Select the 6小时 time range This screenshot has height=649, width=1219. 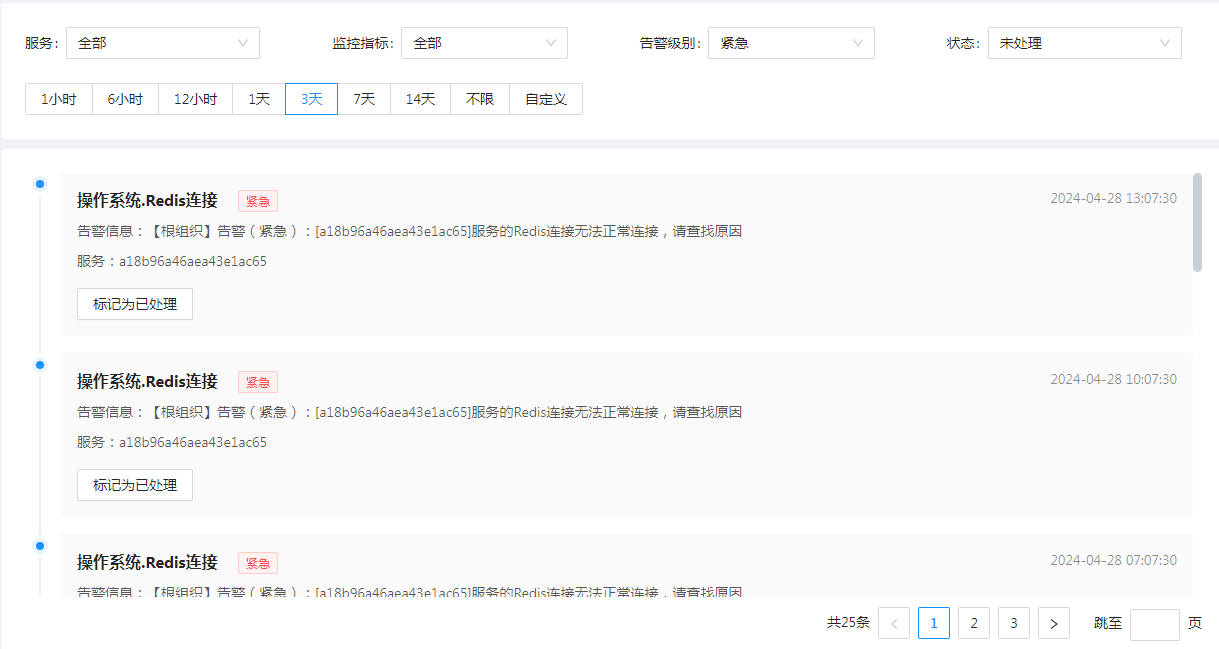click(x=125, y=99)
